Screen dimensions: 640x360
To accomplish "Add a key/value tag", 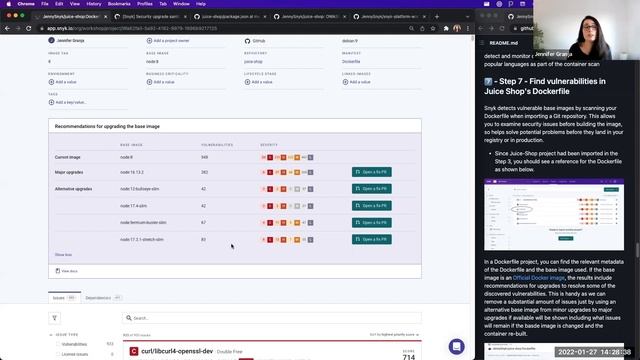I will (67, 102).
